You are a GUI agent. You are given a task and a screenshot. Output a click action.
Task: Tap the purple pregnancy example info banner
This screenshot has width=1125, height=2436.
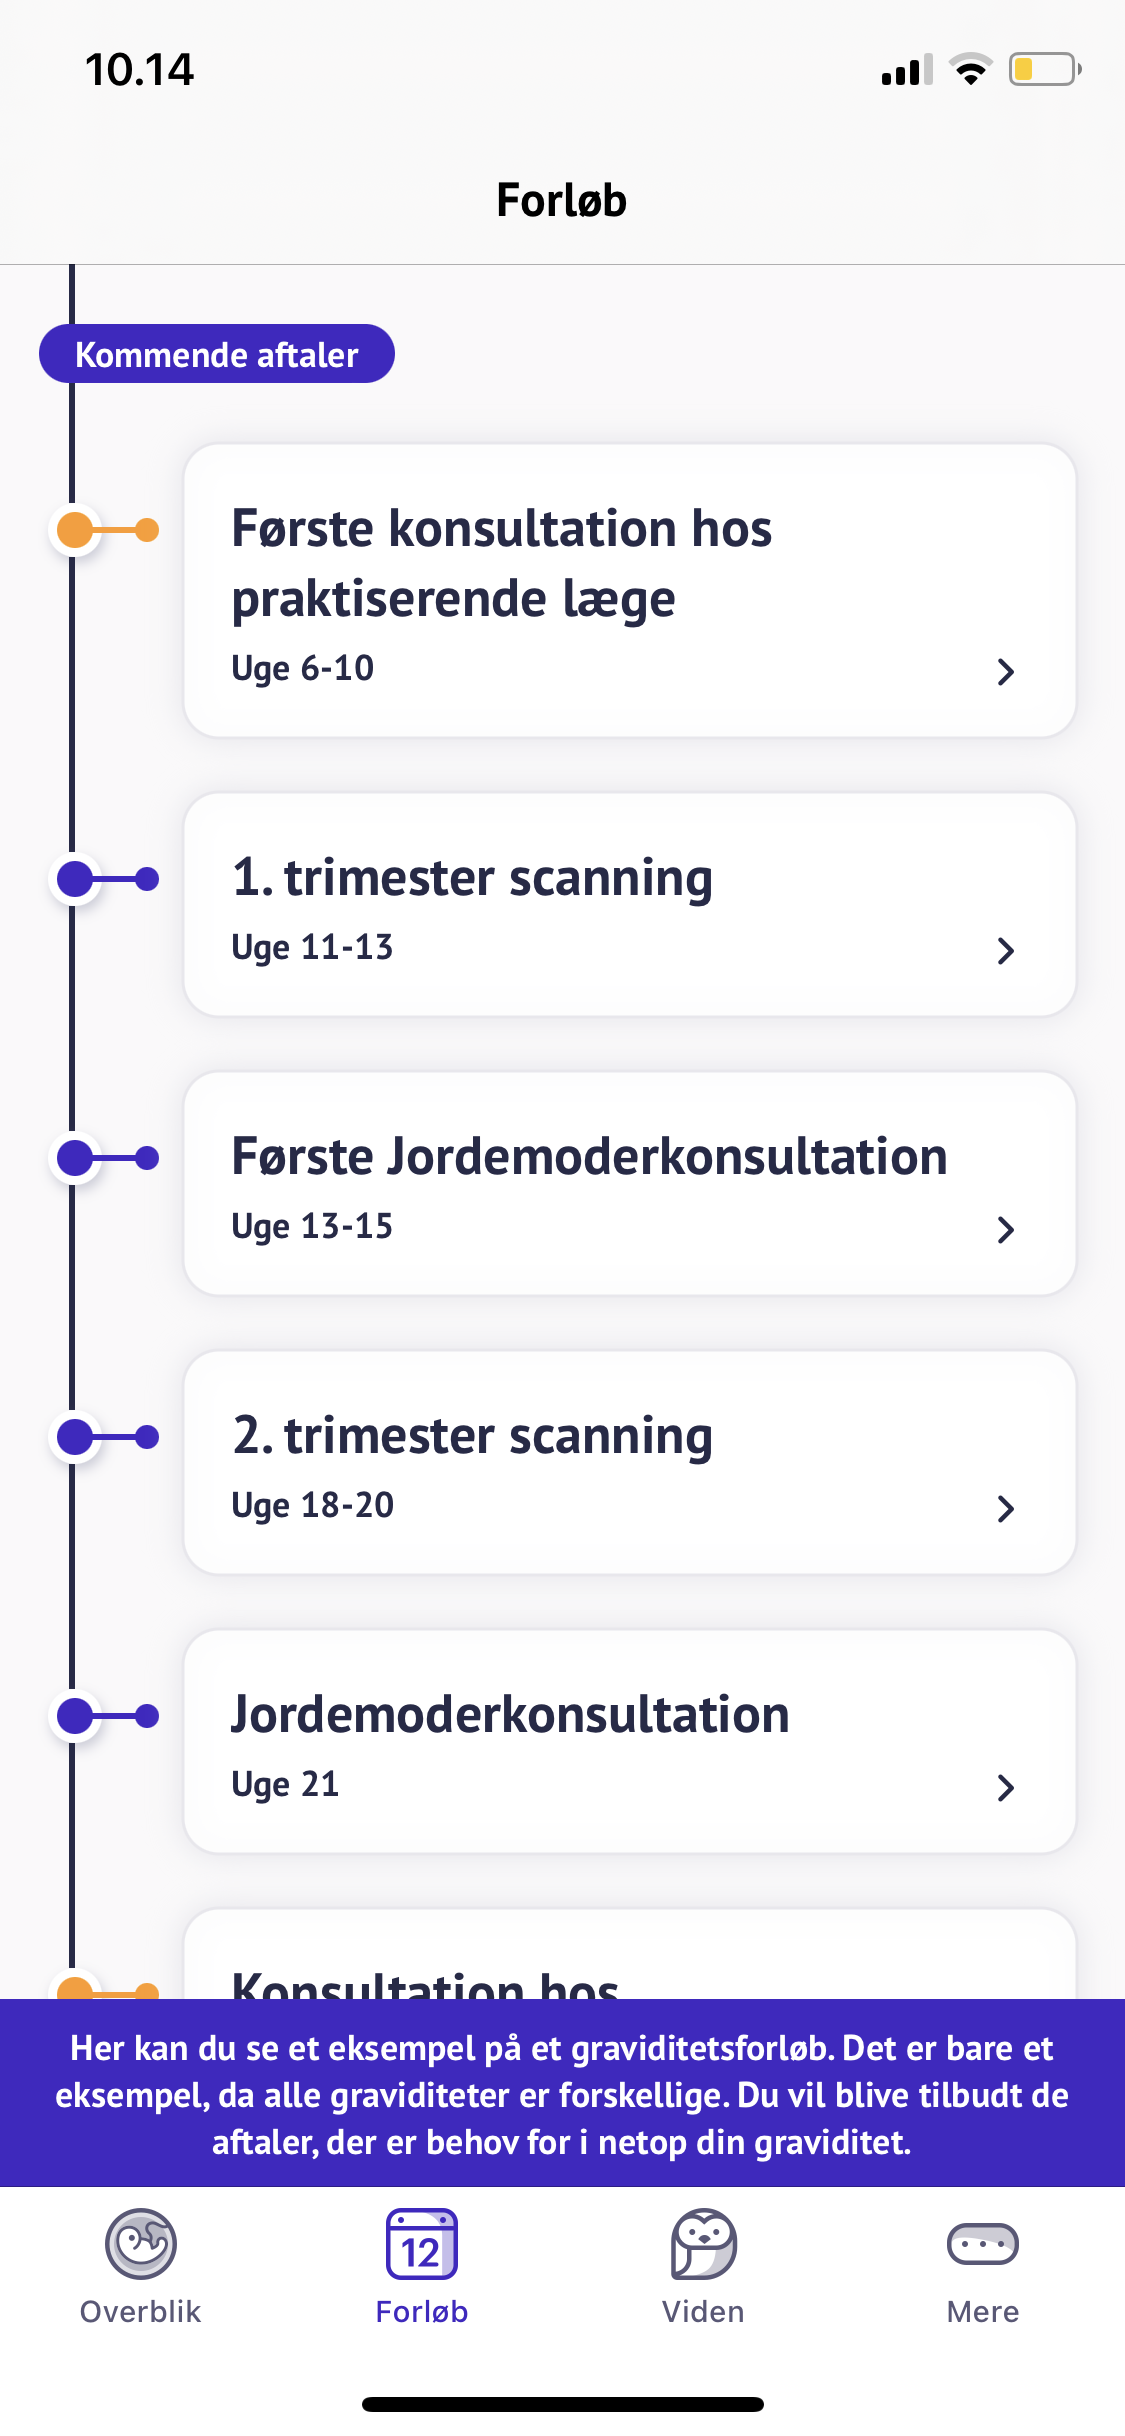click(x=562, y=2095)
